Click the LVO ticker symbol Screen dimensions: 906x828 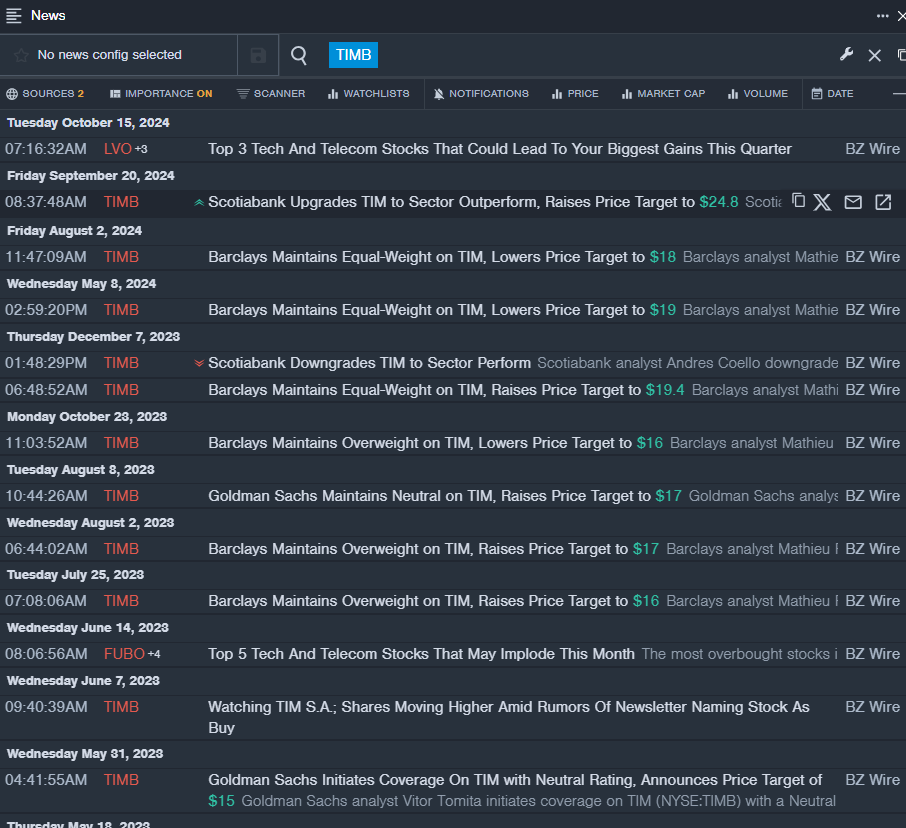click(118, 149)
